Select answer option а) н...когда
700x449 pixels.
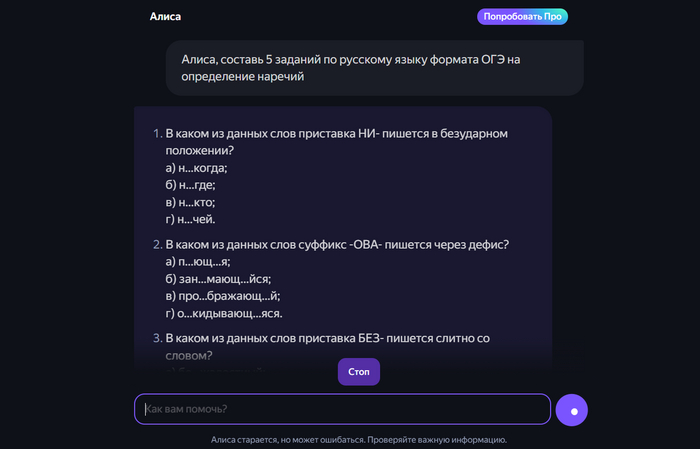coord(197,168)
